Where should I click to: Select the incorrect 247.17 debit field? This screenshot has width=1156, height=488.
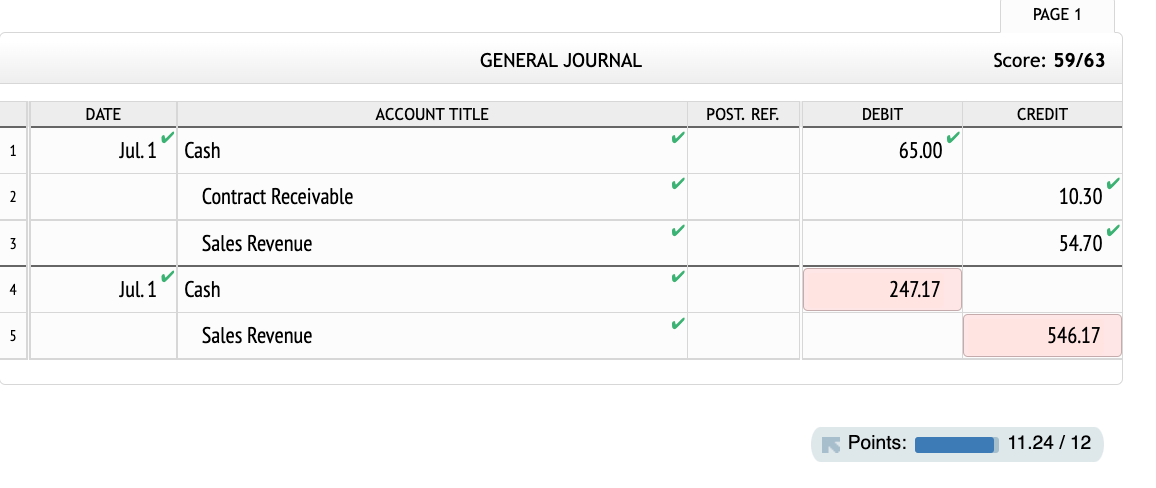(x=882, y=290)
